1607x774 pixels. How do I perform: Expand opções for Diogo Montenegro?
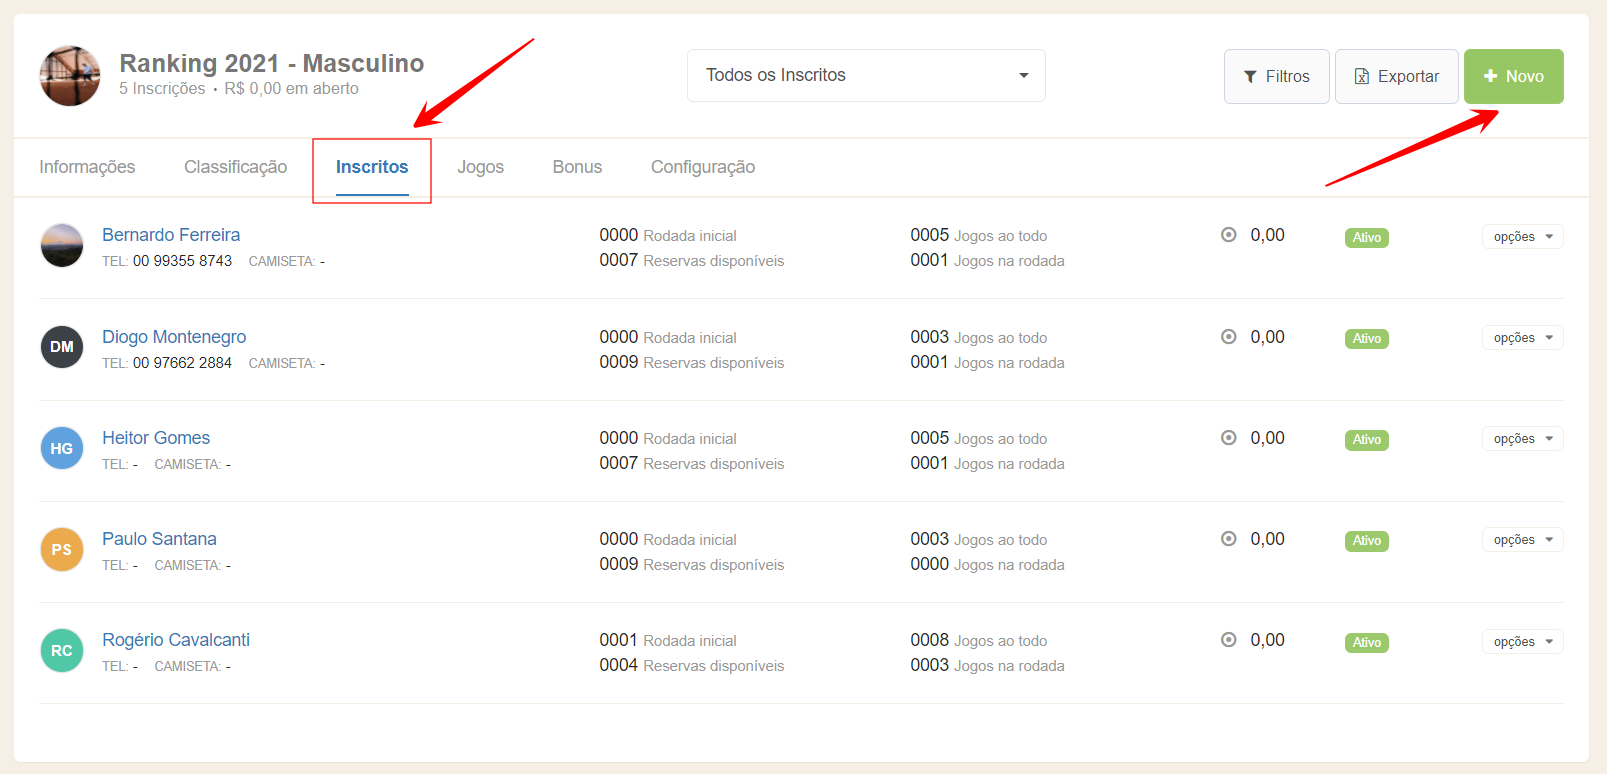click(1522, 338)
